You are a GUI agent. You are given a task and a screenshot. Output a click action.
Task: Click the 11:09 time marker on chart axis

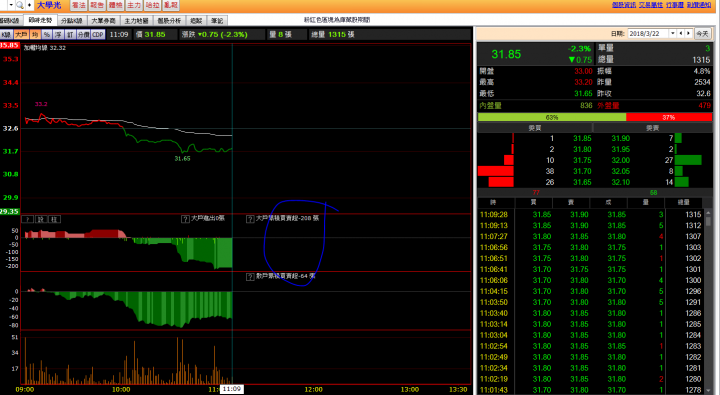coord(232,389)
